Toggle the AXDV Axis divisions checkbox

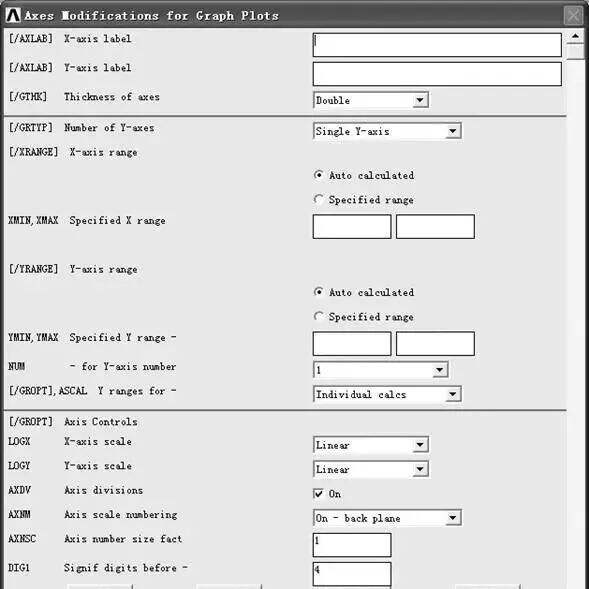[319, 494]
